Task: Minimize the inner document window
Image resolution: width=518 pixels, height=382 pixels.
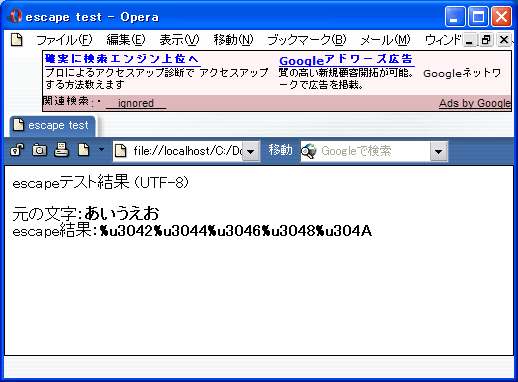Action: coord(469,40)
